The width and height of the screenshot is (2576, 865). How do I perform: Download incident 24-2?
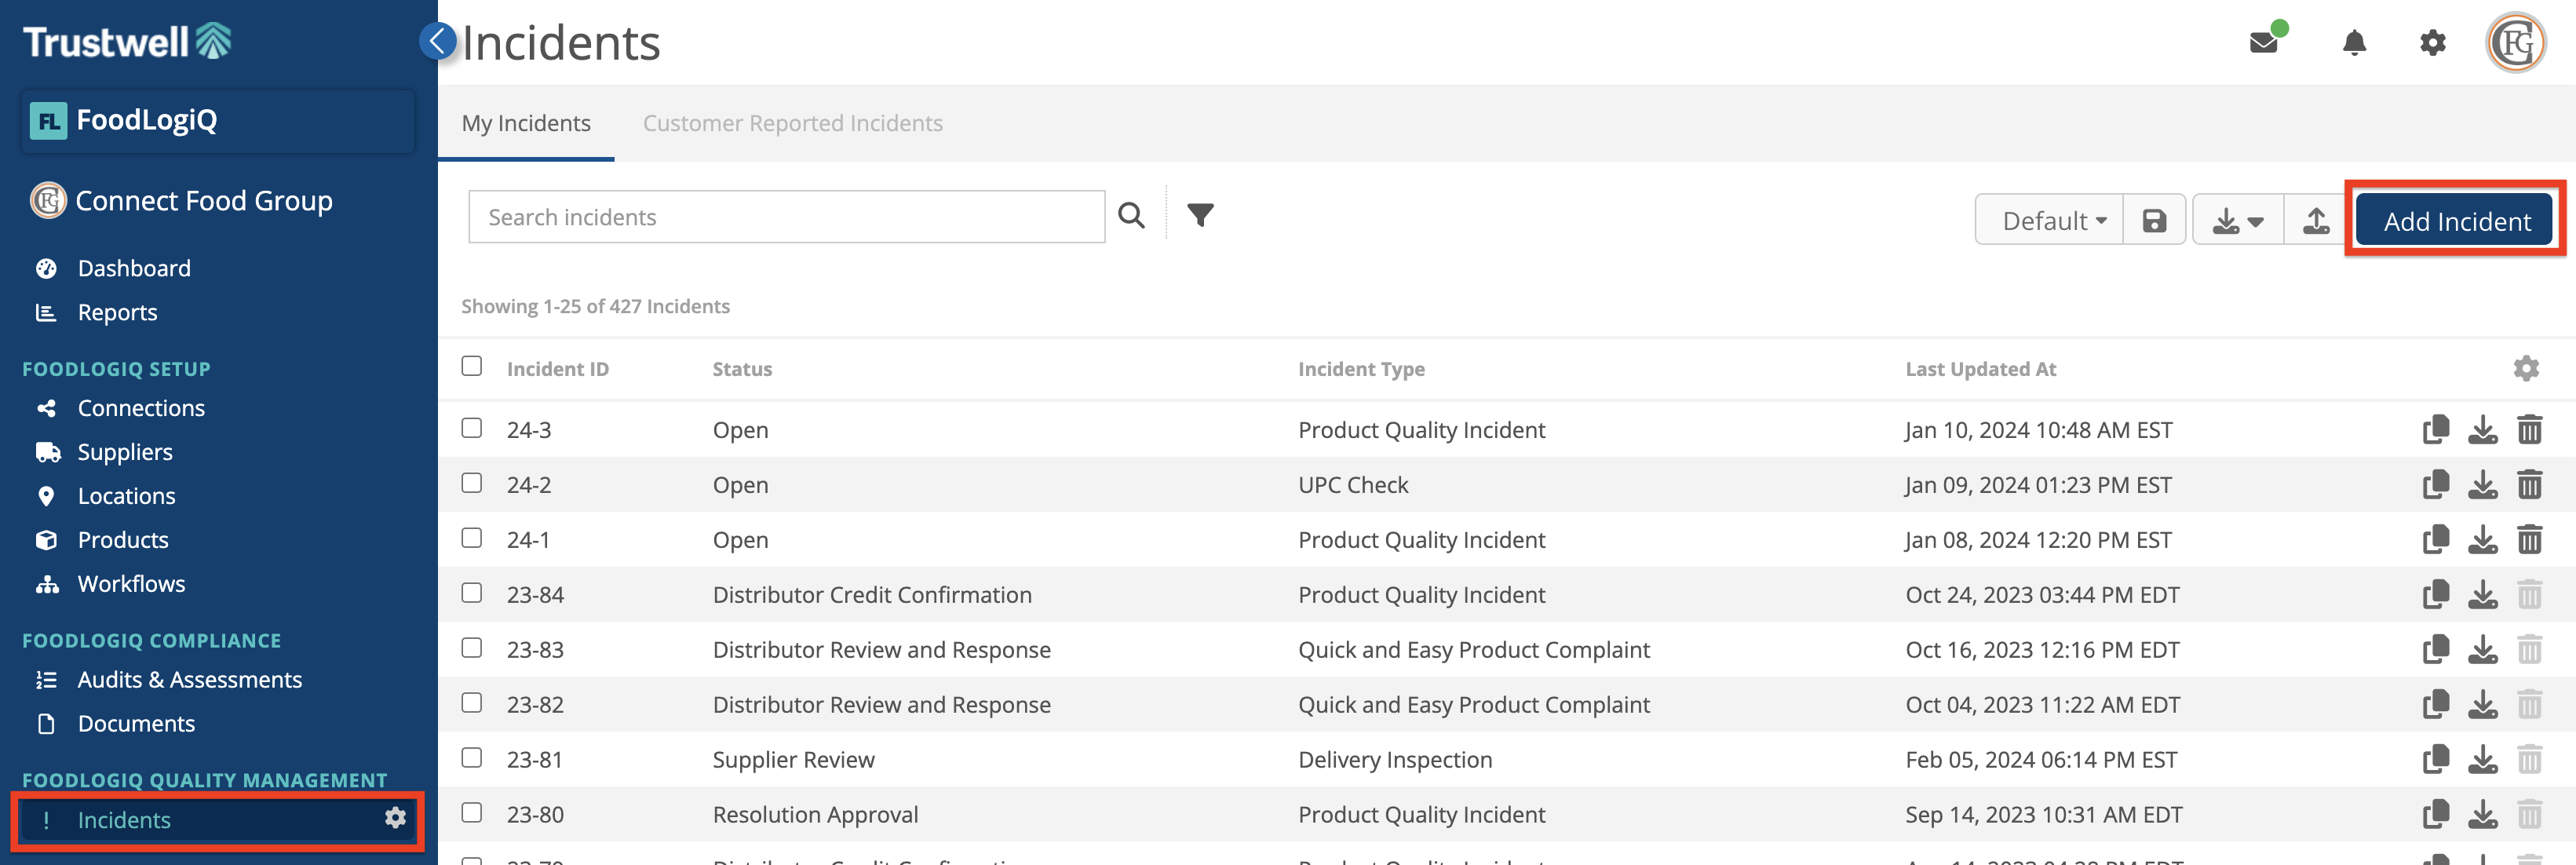(x=2482, y=484)
